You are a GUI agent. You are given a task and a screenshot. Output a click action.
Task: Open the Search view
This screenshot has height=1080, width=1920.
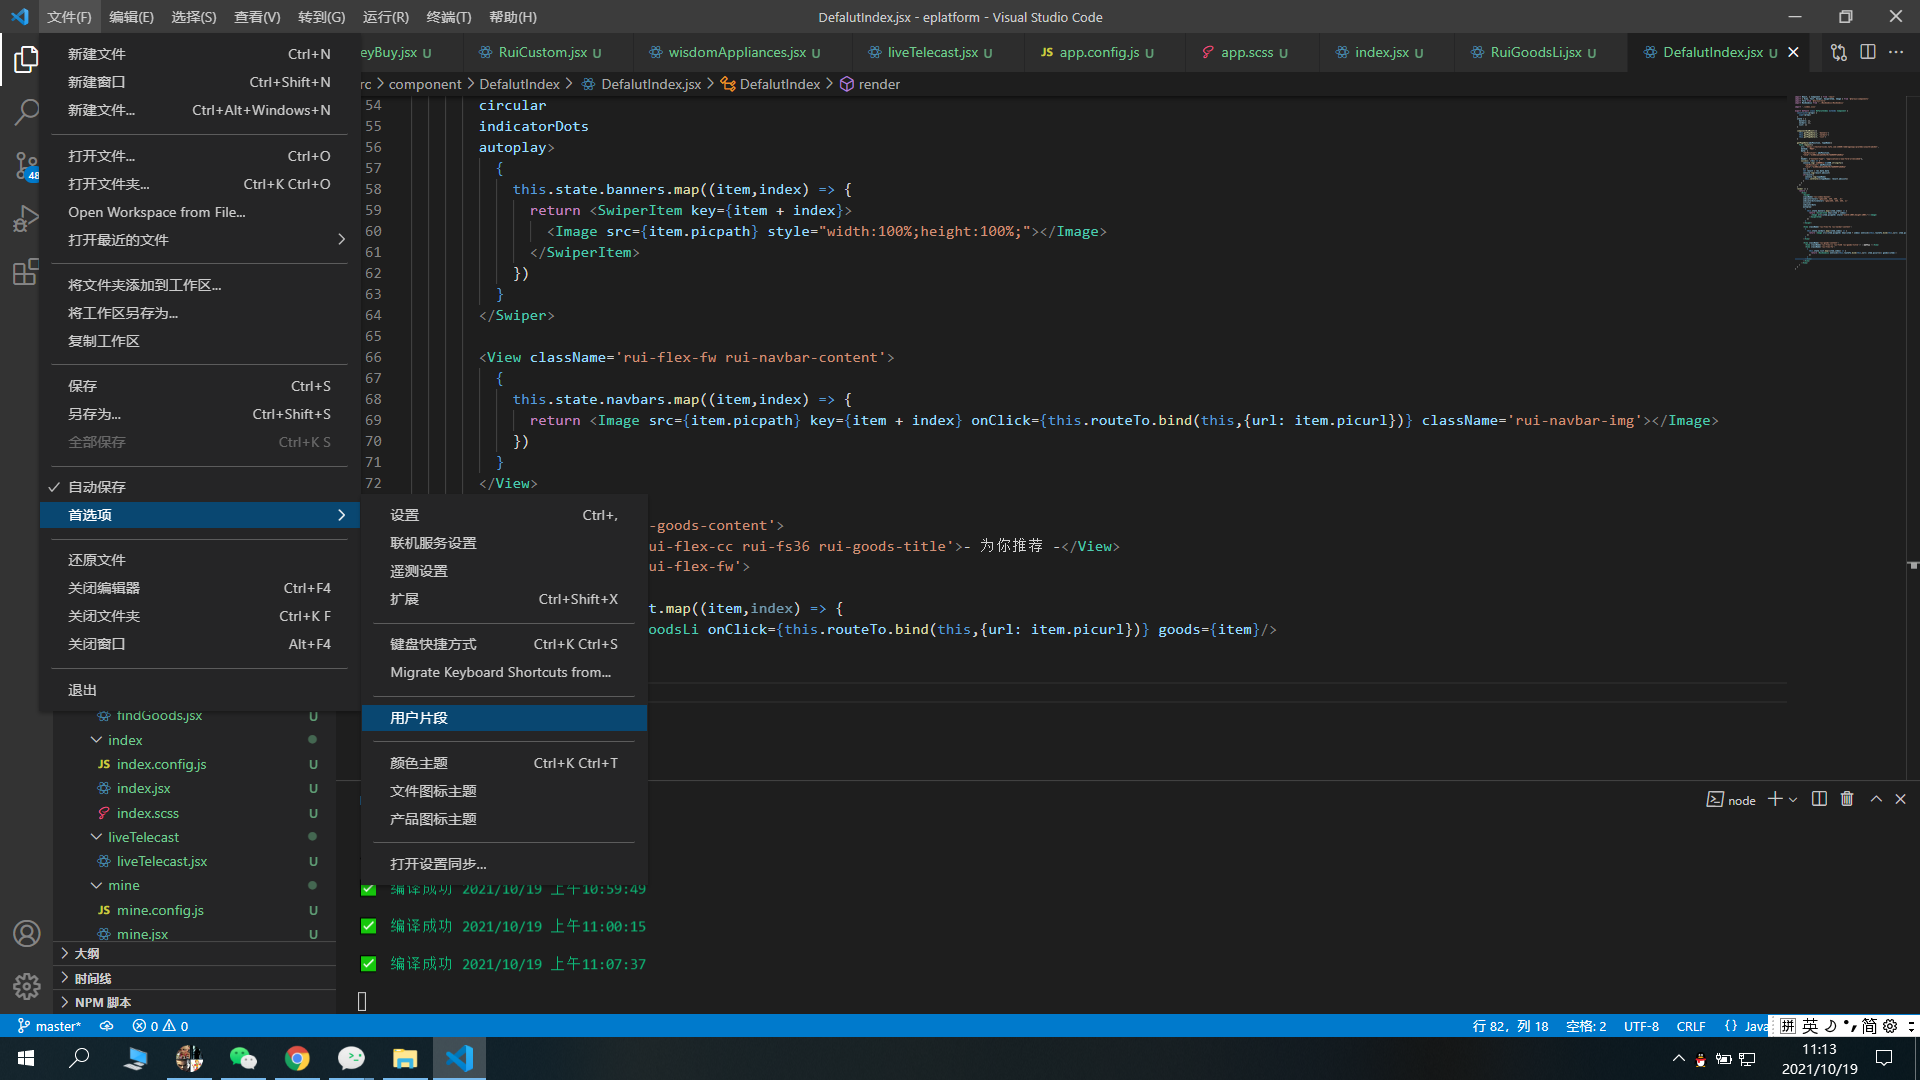click(x=26, y=112)
